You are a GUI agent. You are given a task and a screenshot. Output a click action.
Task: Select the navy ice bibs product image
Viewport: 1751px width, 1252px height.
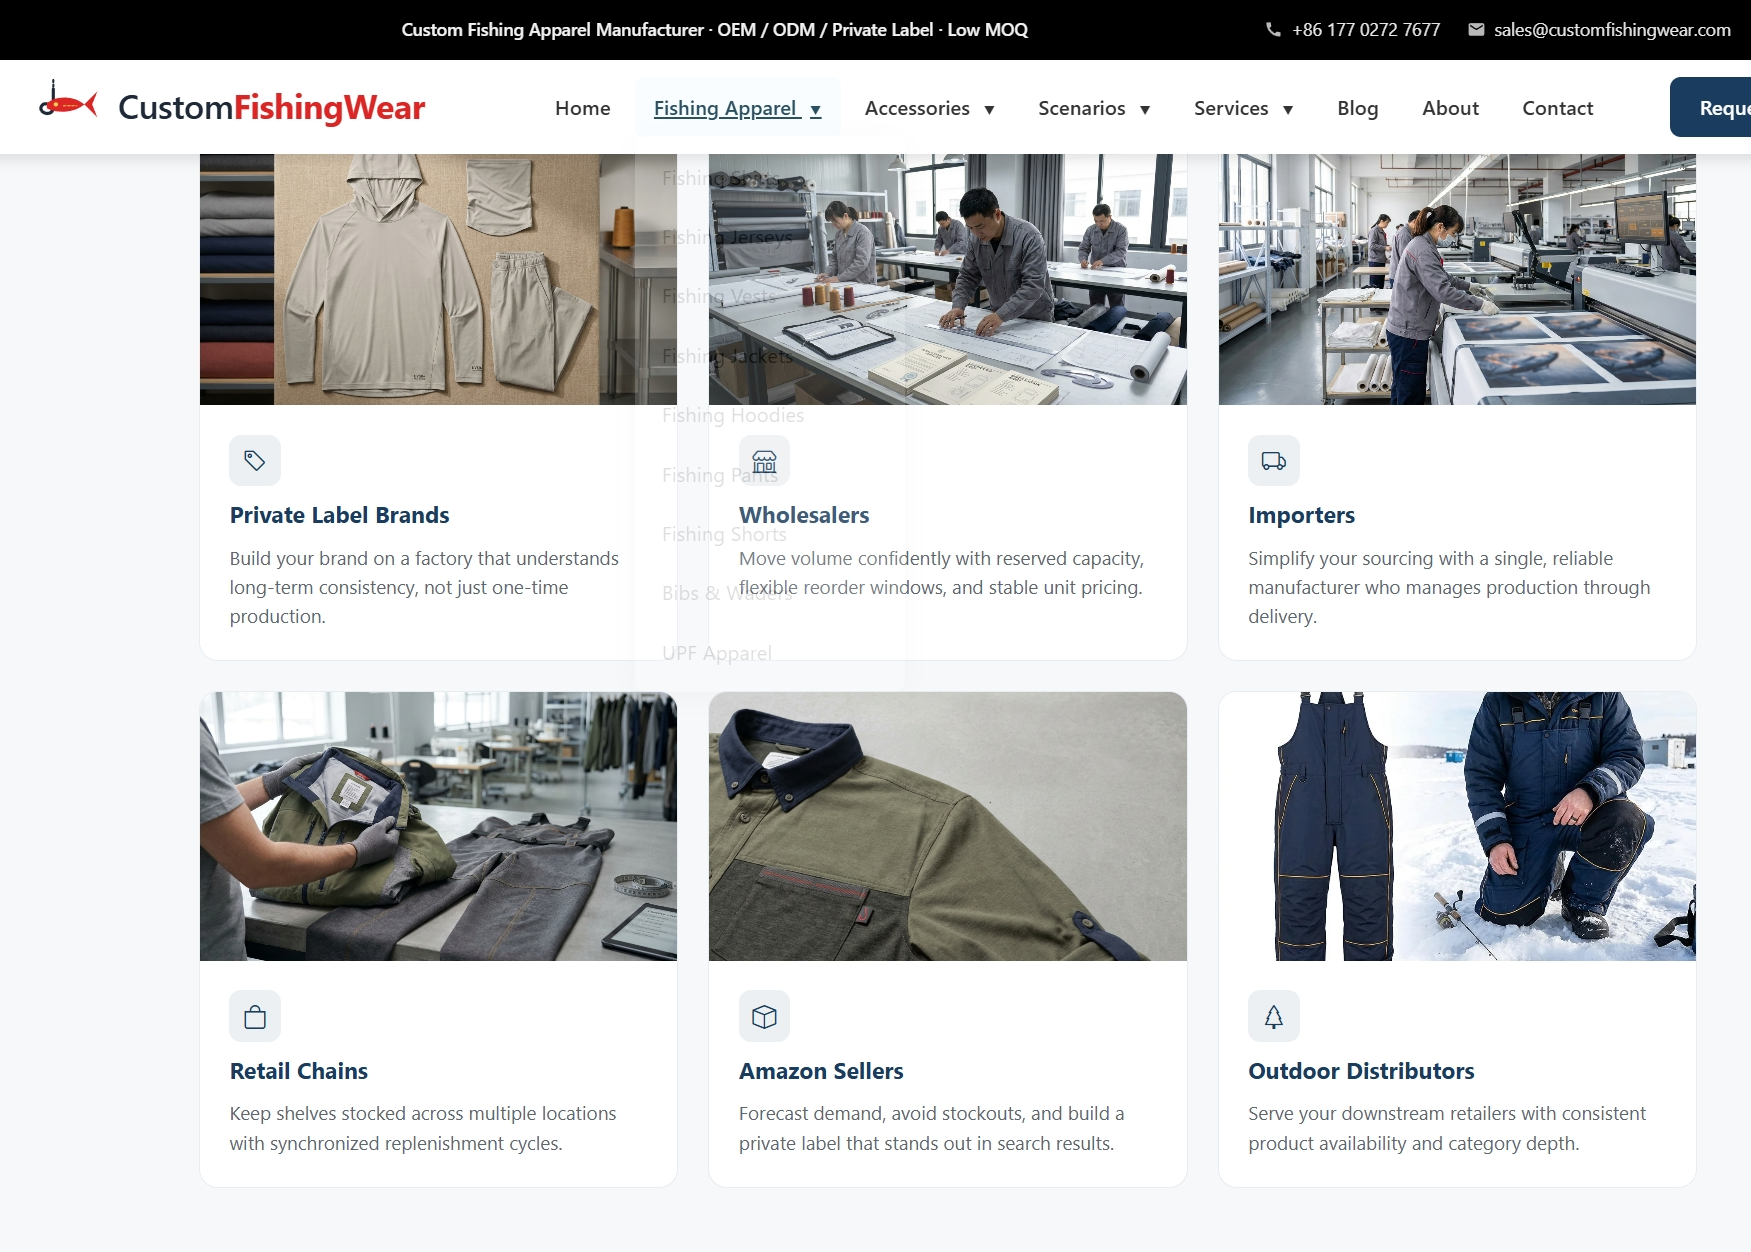tap(1457, 826)
